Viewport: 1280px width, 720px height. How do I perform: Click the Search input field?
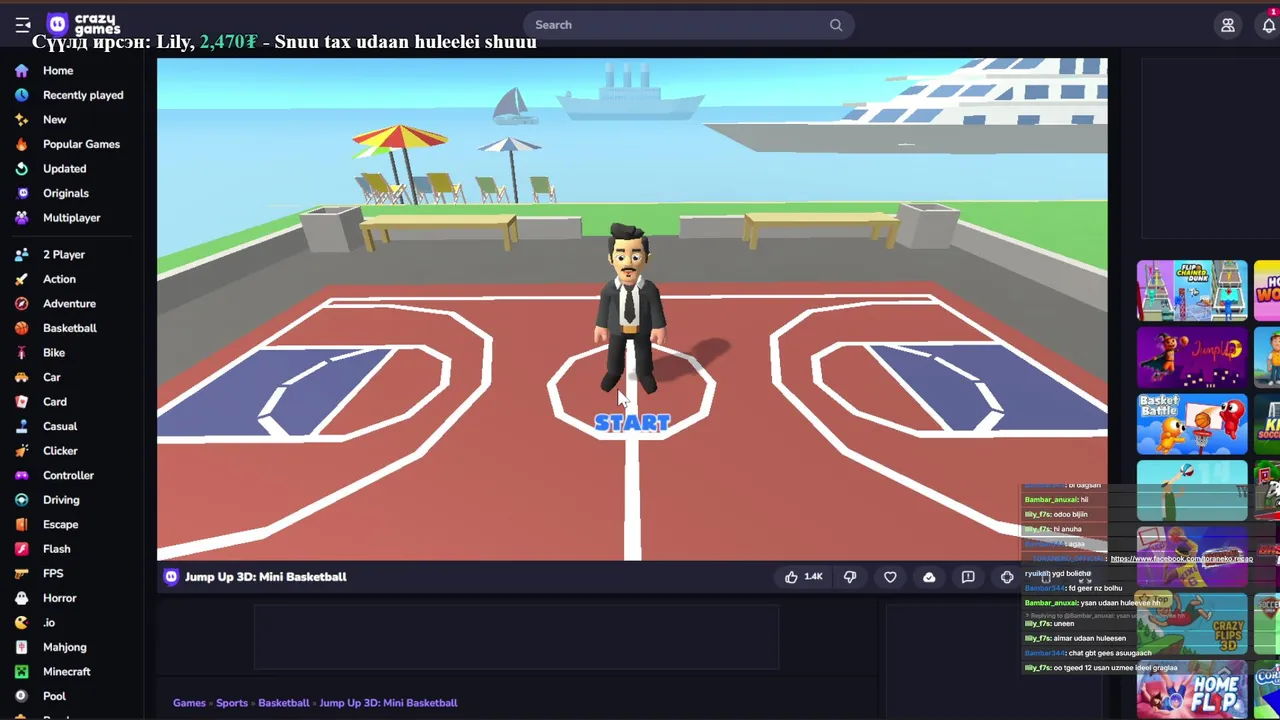pyautogui.click(x=688, y=25)
